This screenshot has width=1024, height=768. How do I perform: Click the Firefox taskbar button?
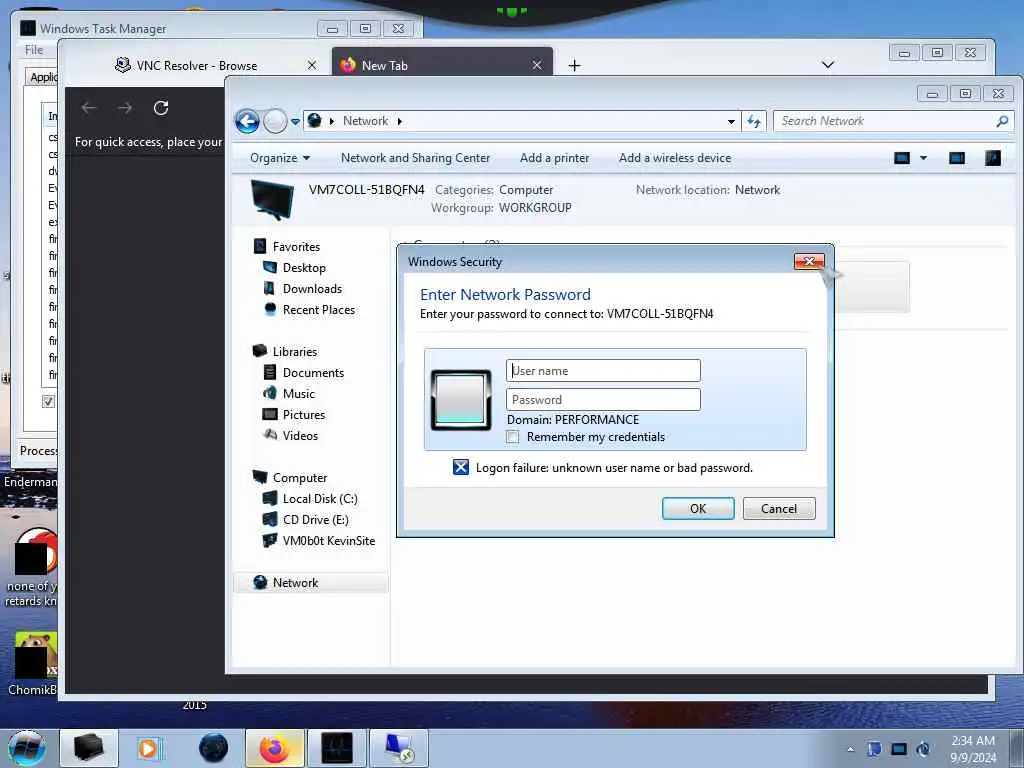pyautogui.click(x=275, y=748)
